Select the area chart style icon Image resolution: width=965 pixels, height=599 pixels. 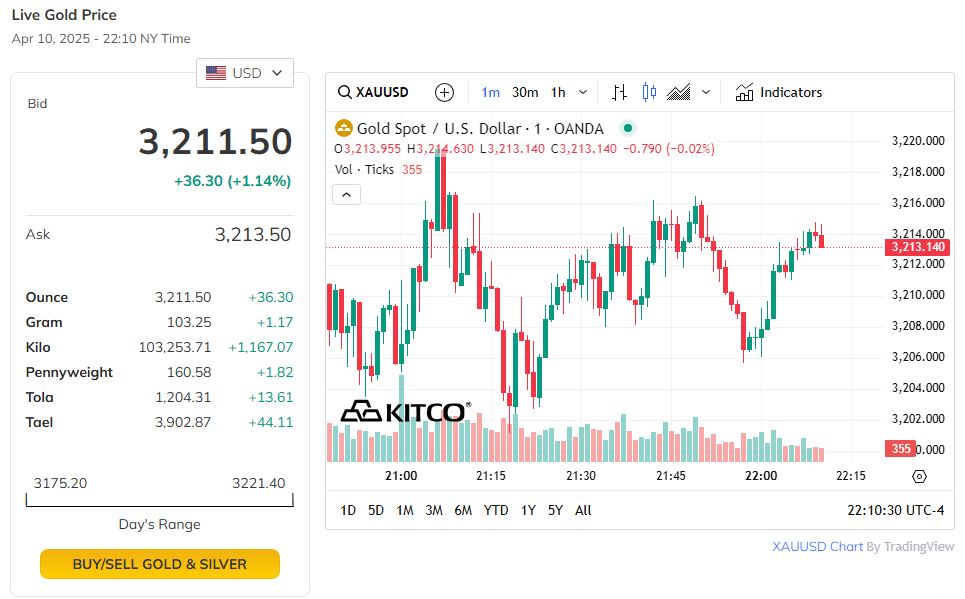pyautogui.click(x=679, y=93)
